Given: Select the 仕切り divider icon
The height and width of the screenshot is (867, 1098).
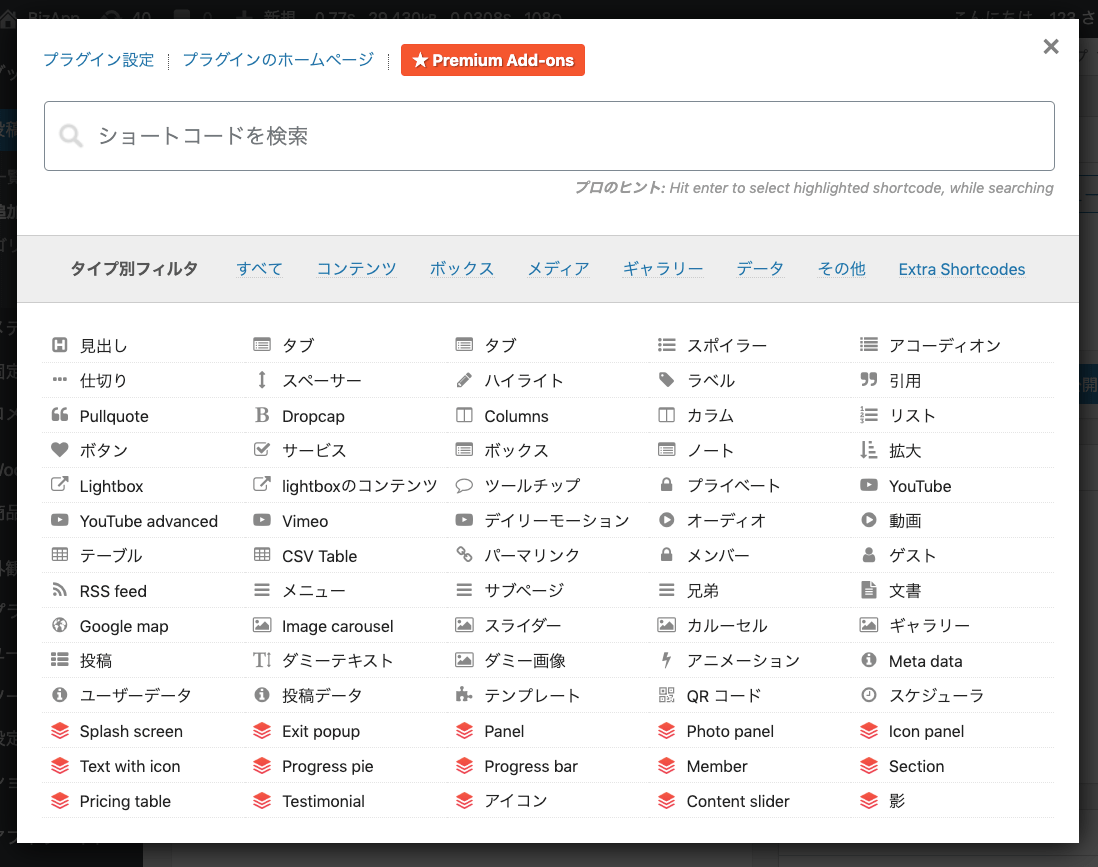Looking at the screenshot, I should point(60,380).
